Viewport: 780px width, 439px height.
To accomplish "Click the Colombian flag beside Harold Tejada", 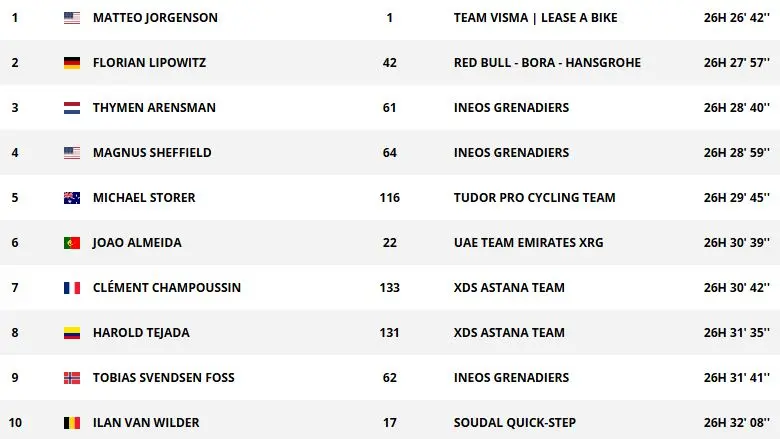I will (x=72, y=333).
